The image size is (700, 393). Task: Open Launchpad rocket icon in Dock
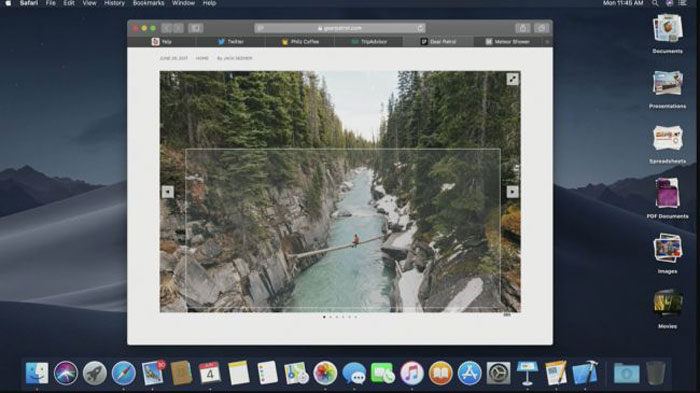[x=95, y=373]
